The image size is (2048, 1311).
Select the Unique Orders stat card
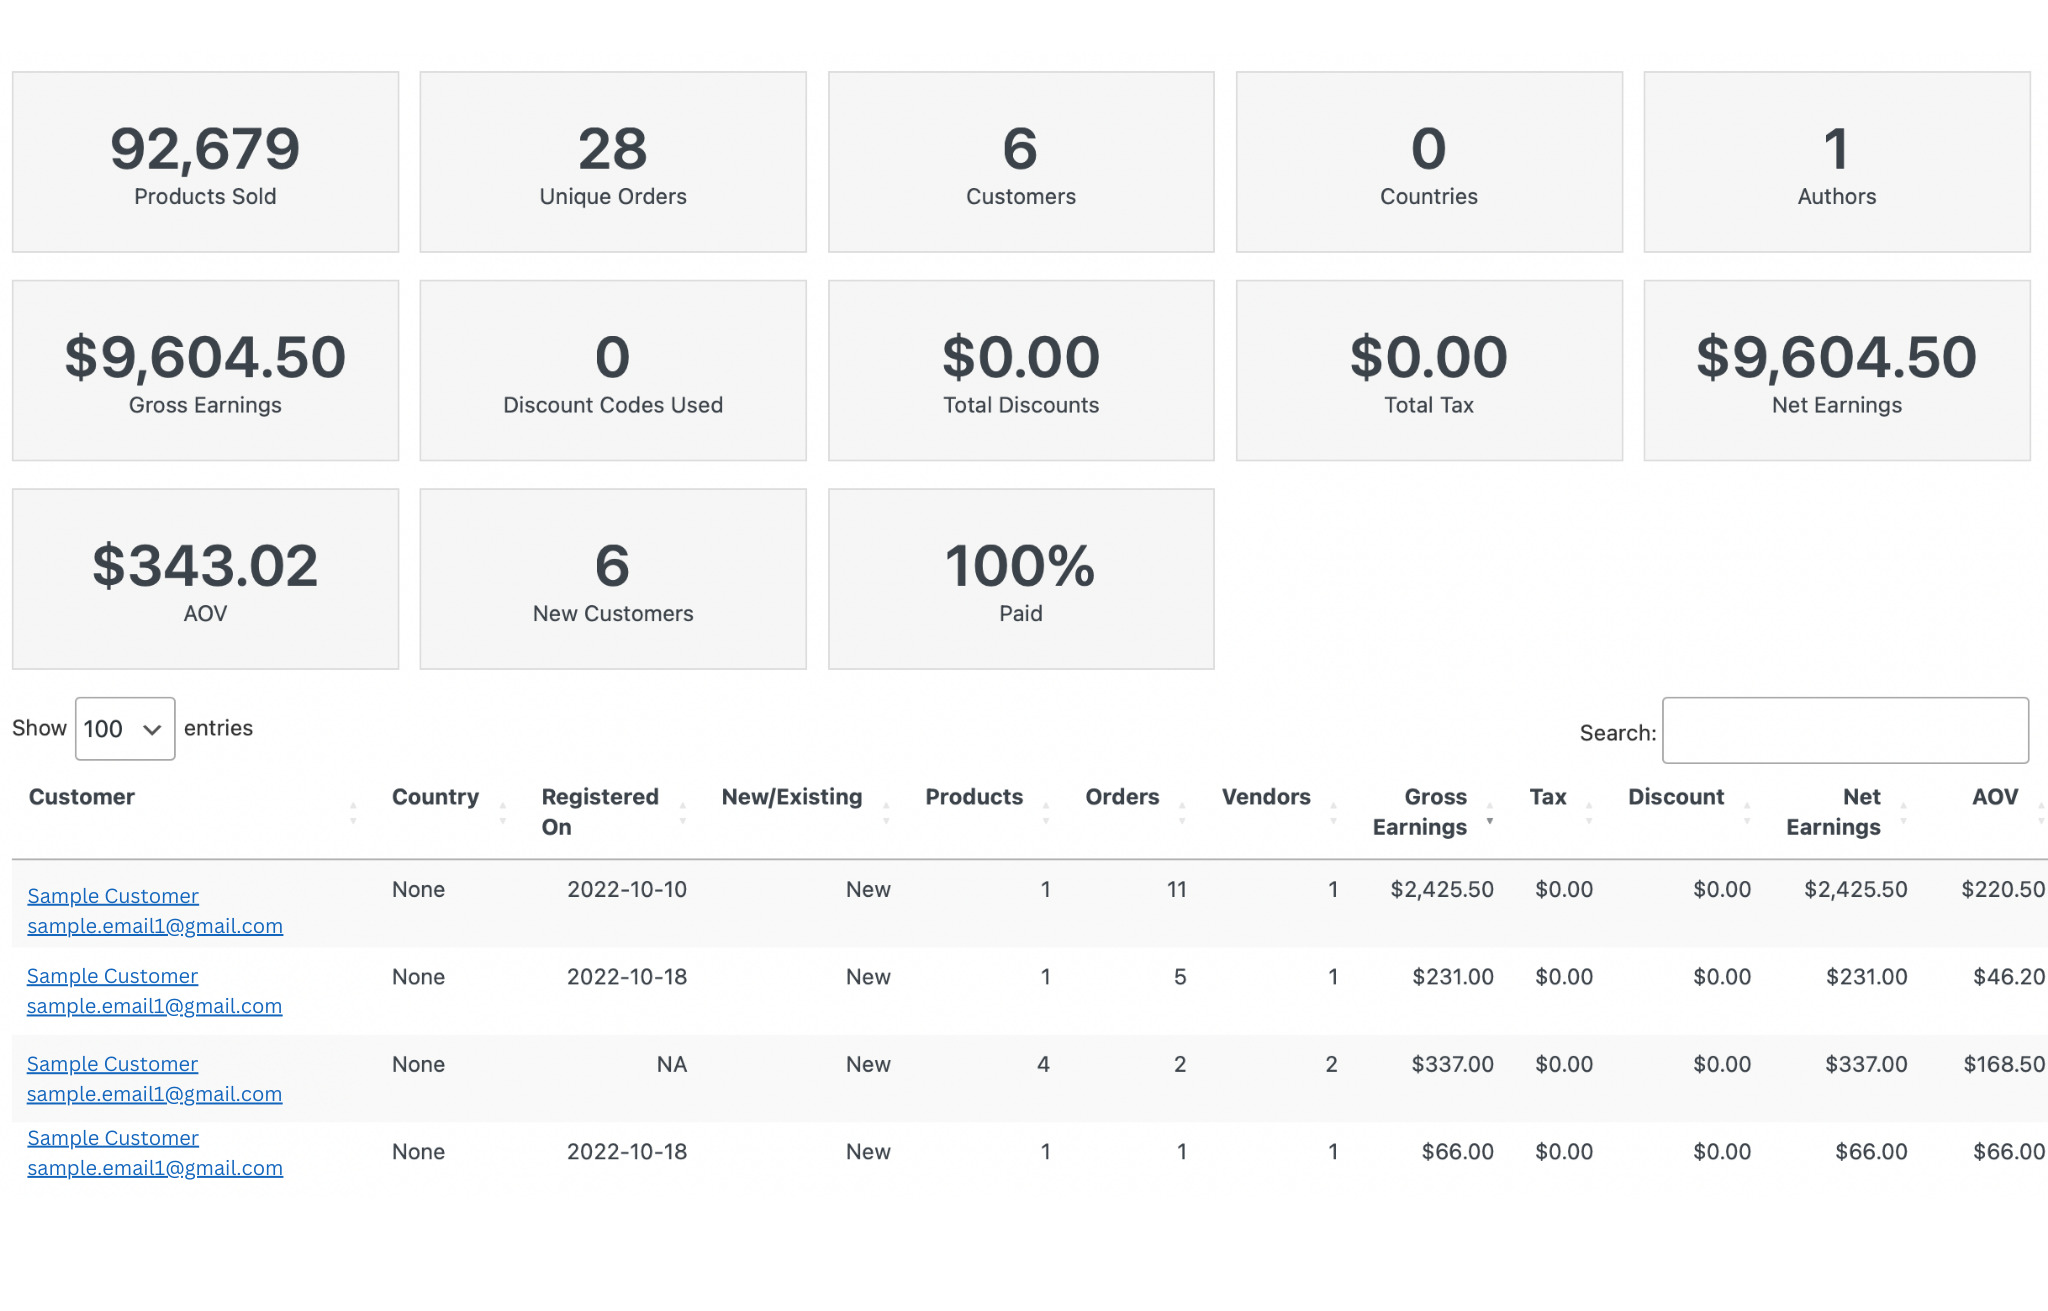pyautogui.click(x=613, y=162)
